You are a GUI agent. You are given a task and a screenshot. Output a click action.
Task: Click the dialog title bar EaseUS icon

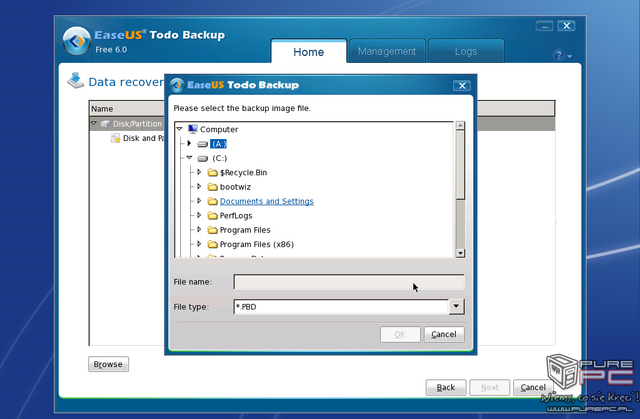click(177, 85)
